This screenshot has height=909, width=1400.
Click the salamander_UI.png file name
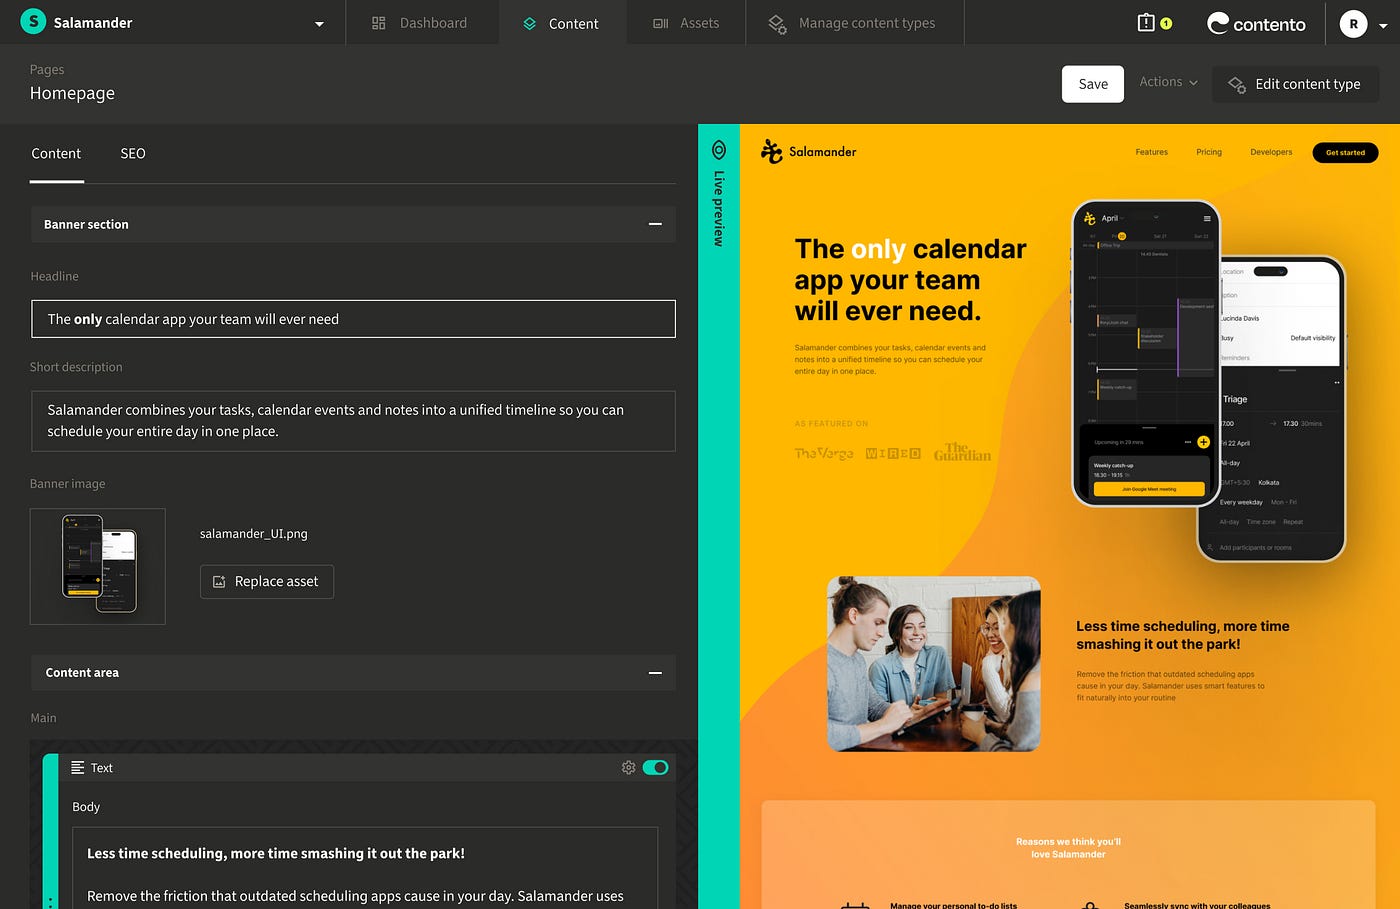click(x=253, y=534)
